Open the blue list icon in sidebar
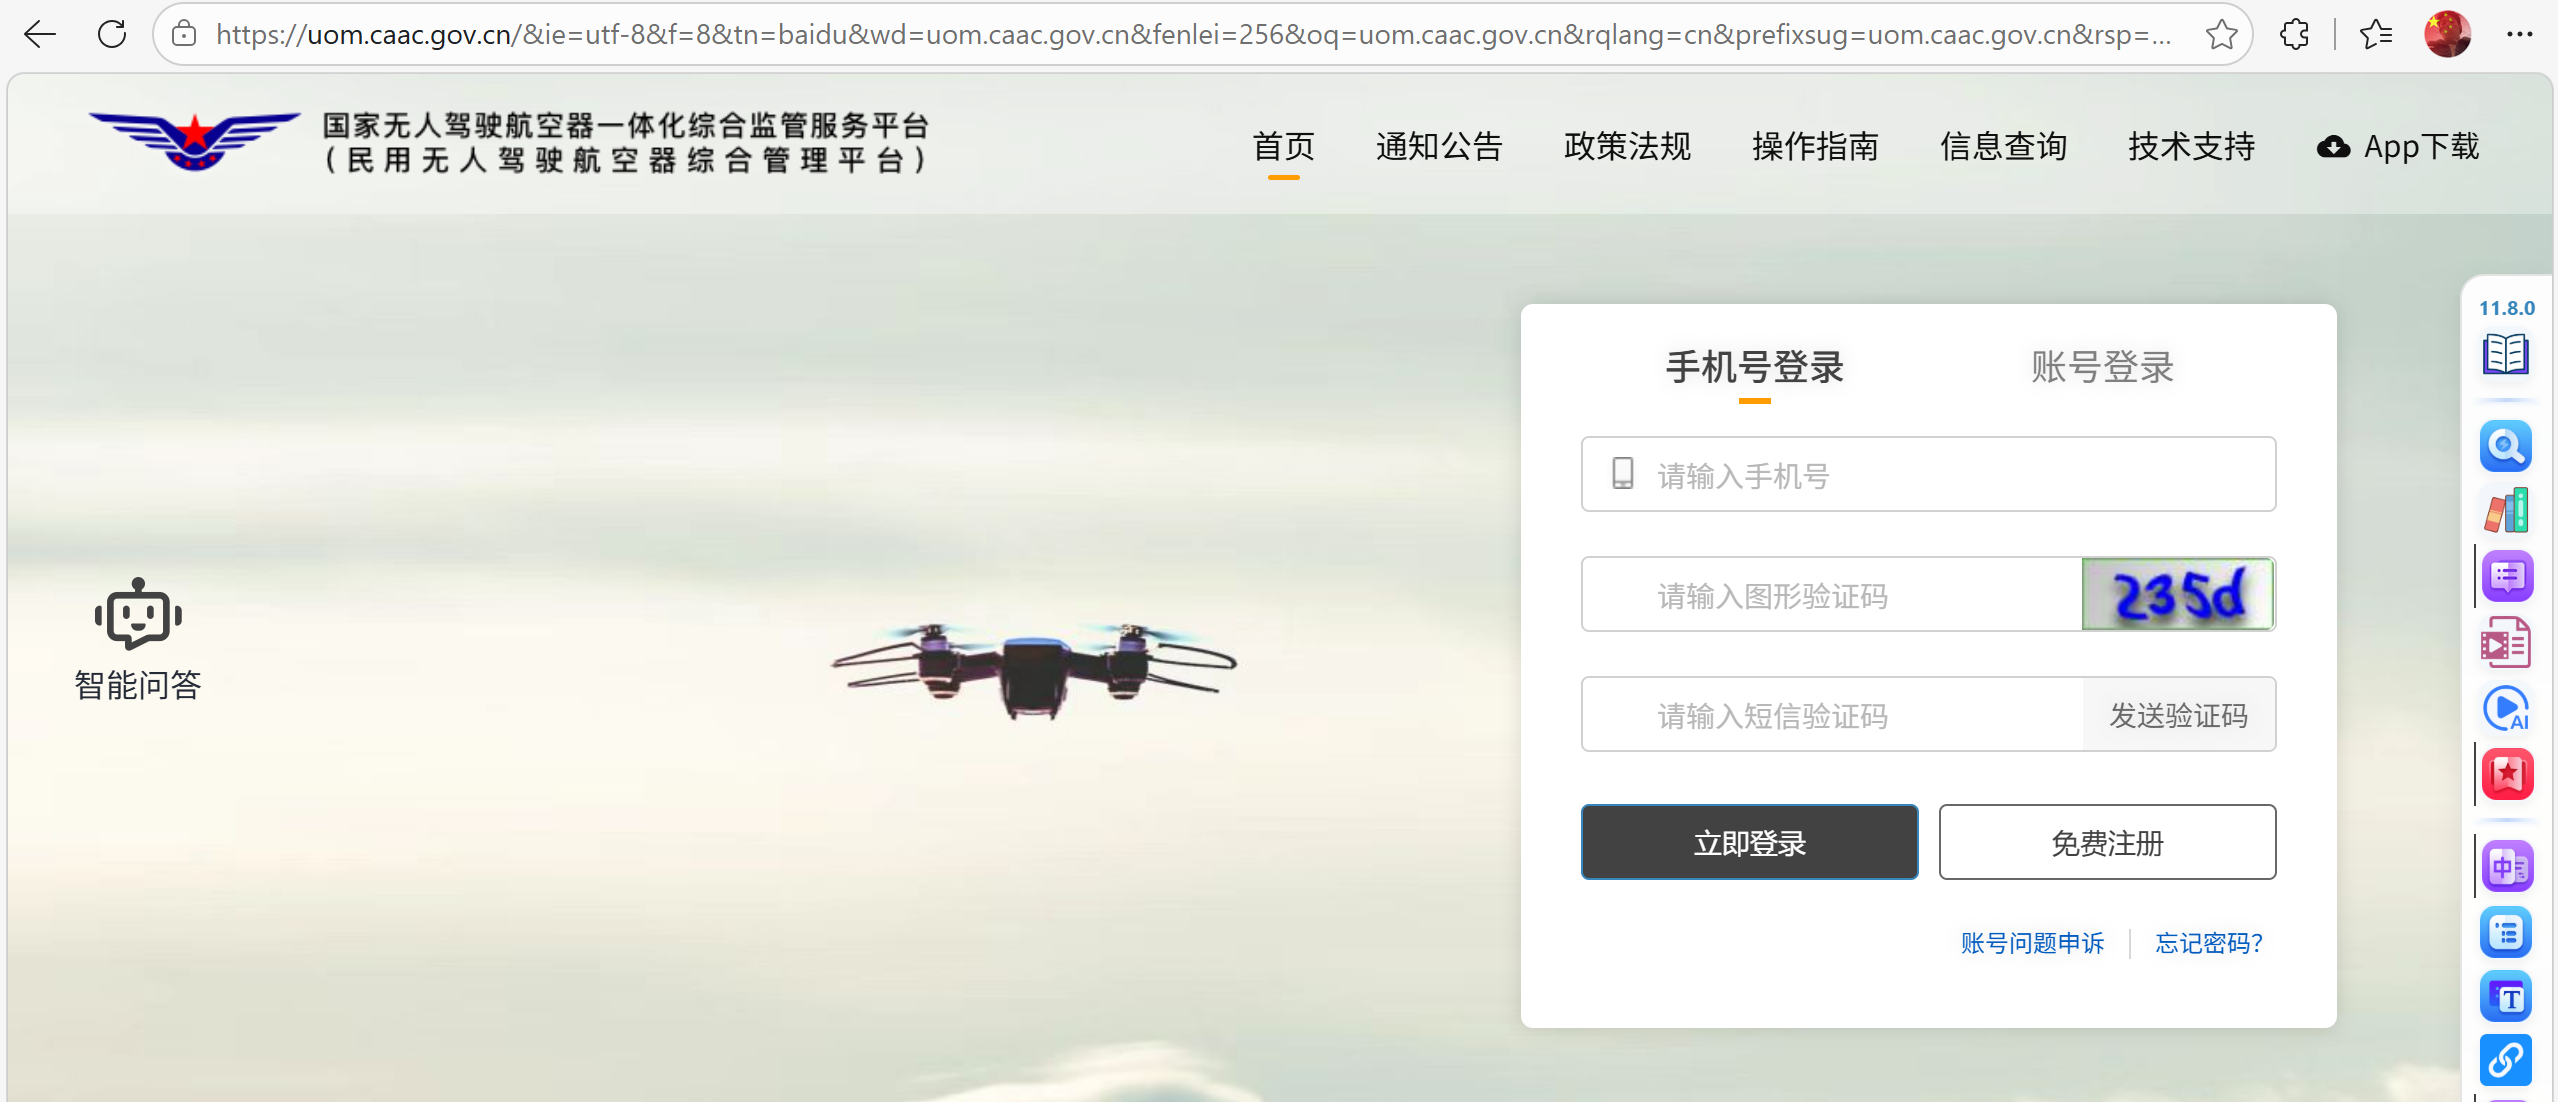 coord(2506,932)
